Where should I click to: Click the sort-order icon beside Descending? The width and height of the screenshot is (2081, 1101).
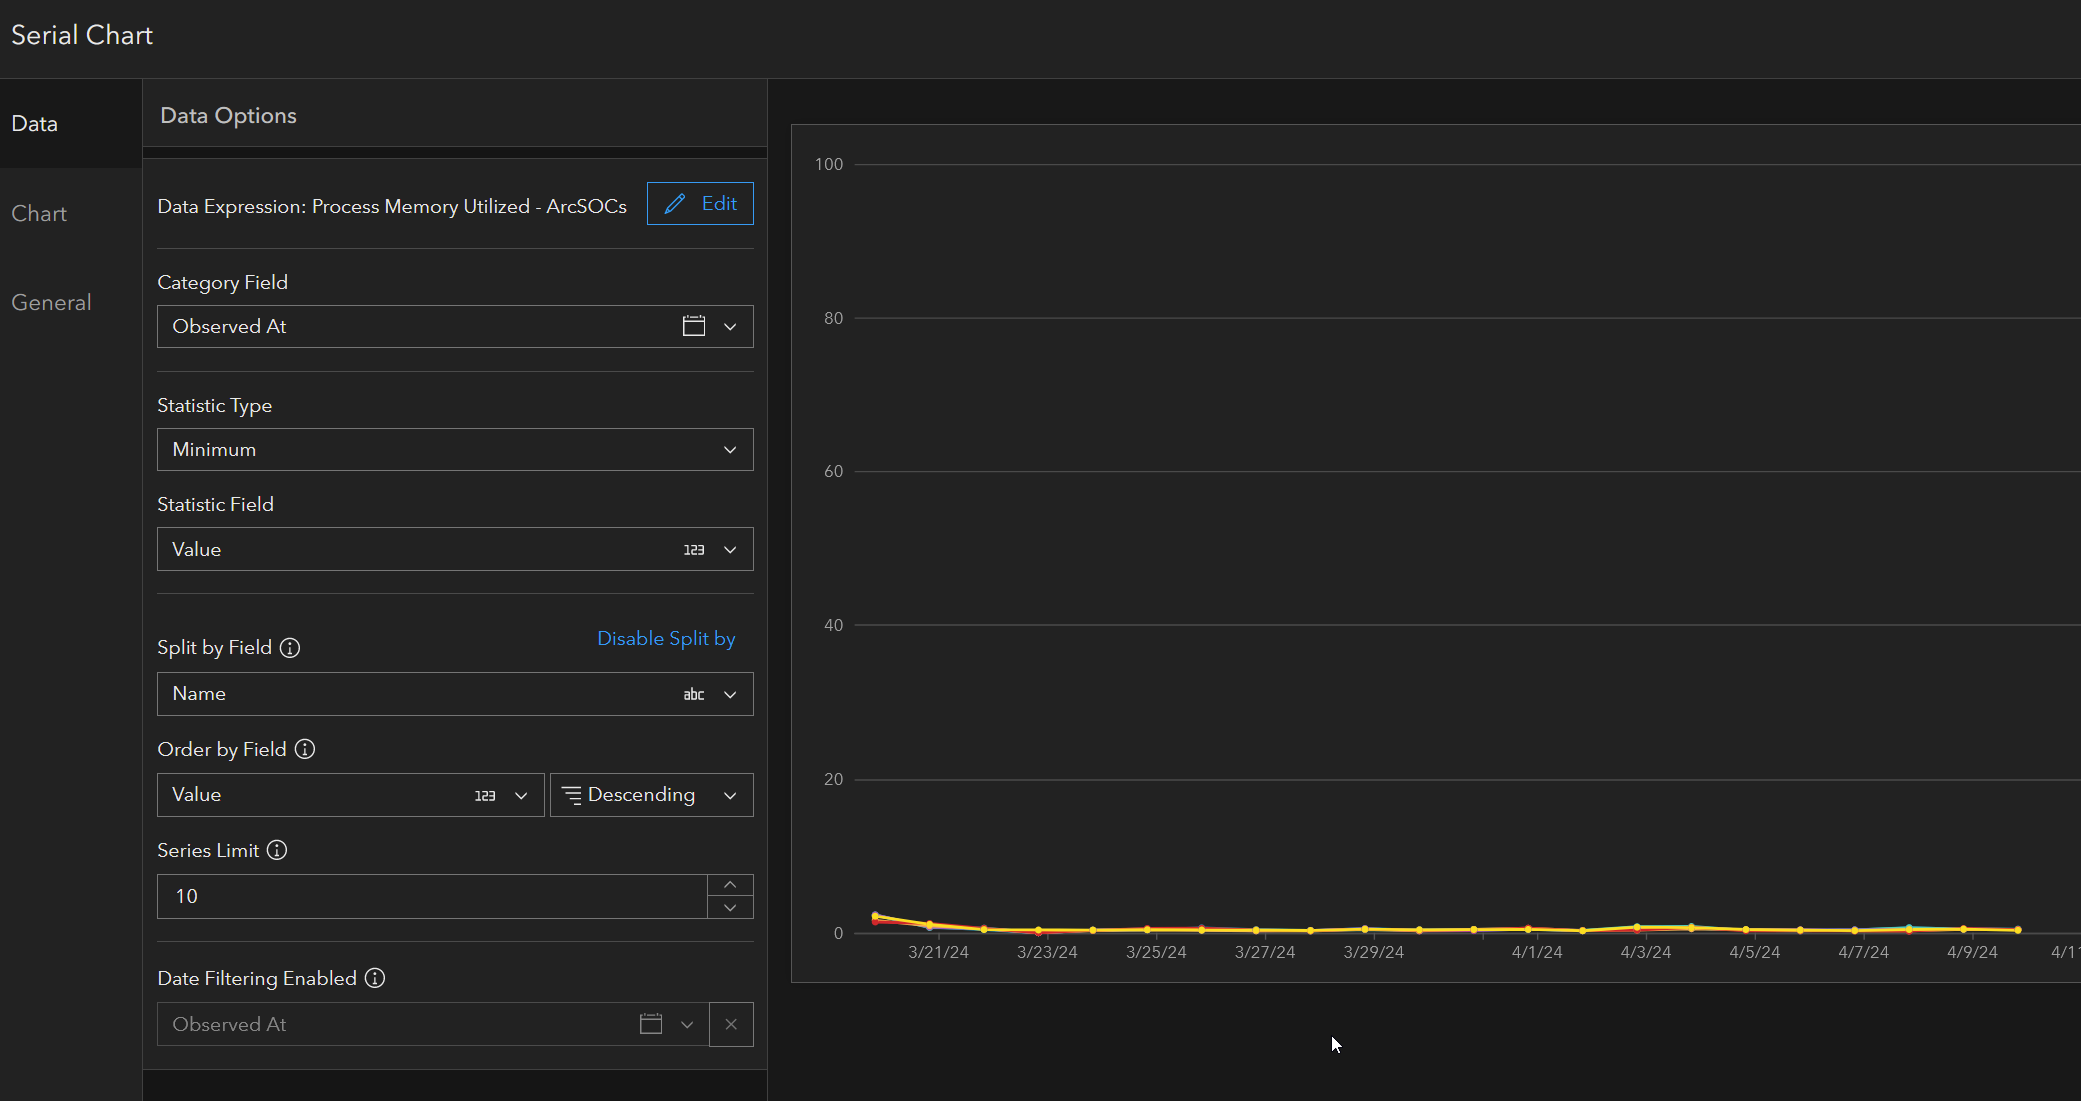click(572, 794)
